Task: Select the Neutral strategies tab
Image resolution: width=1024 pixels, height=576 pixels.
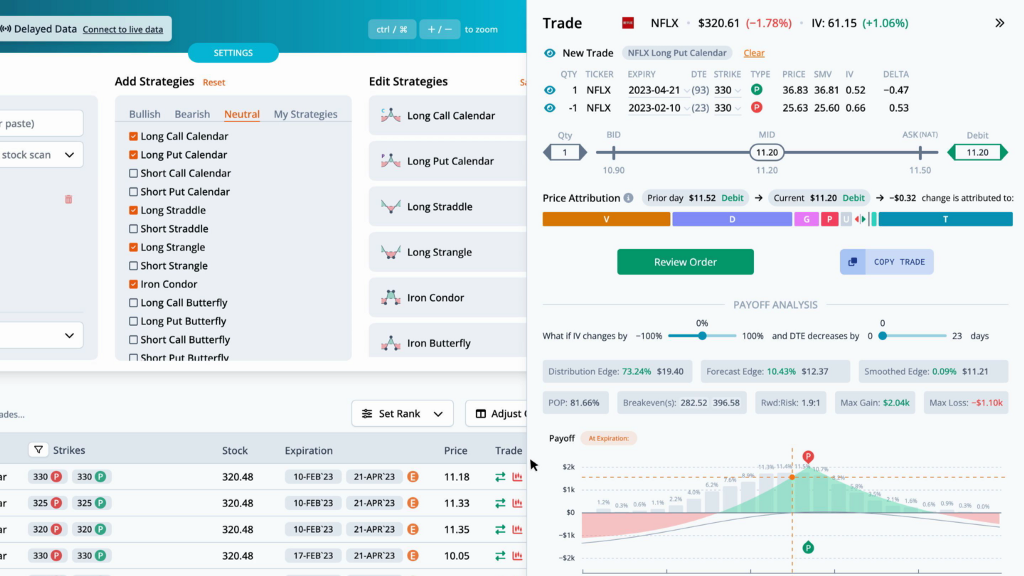Action: click(242, 114)
